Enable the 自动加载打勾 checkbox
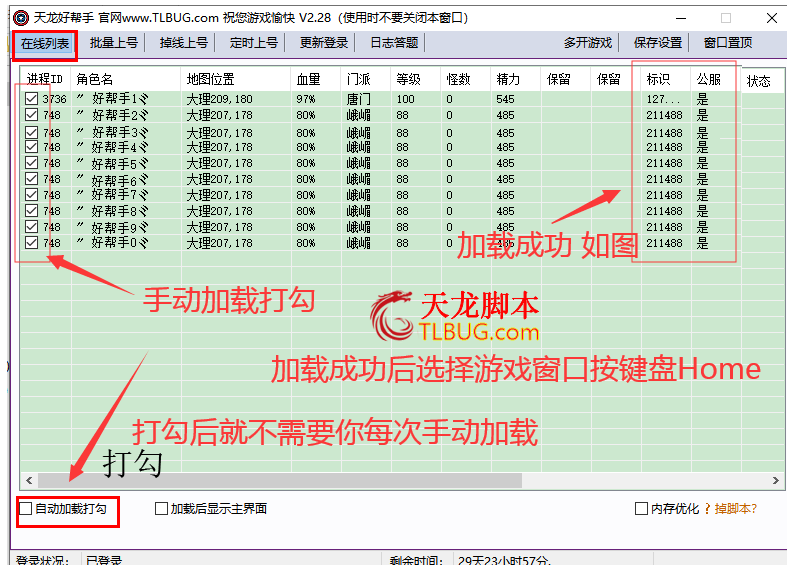The width and height of the screenshot is (804, 571). coord(26,508)
